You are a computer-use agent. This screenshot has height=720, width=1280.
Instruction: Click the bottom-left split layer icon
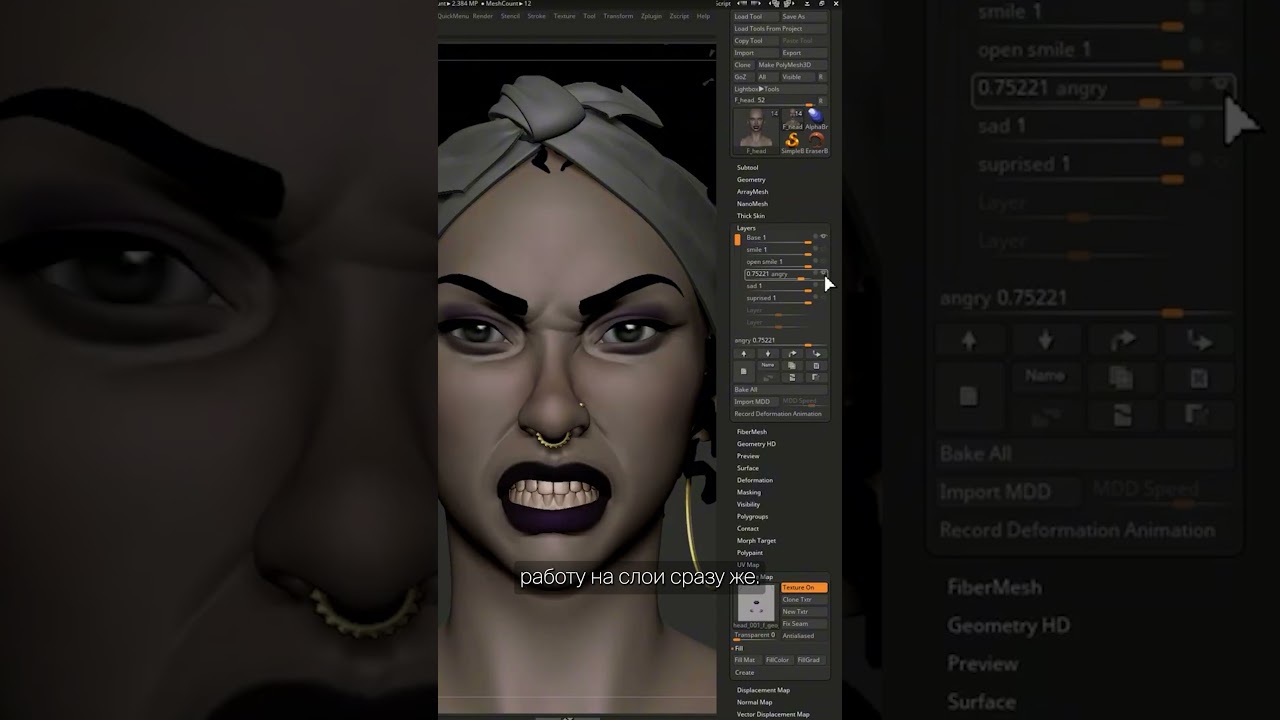pos(768,378)
